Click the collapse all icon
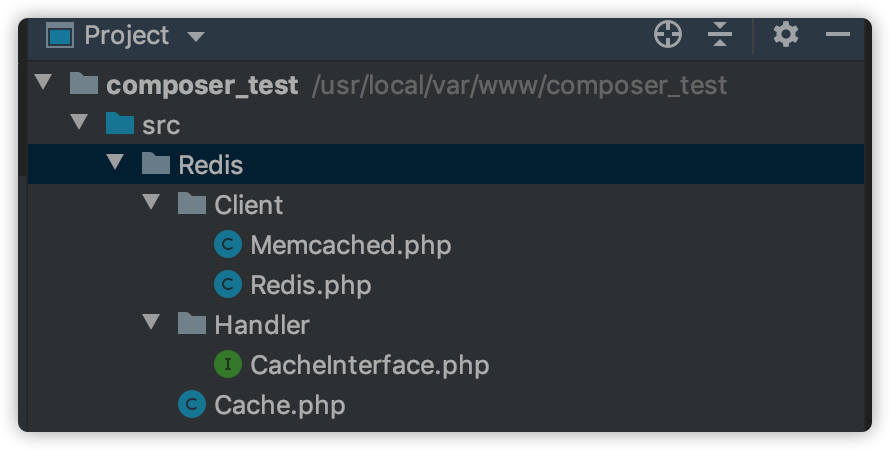Screen dimensions: 890x450 tap(720, 35)
